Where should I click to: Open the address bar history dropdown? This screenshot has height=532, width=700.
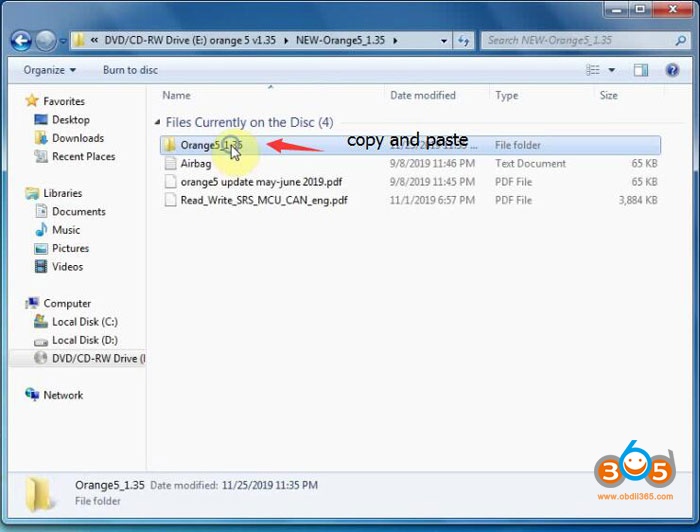tap(444, 41)
